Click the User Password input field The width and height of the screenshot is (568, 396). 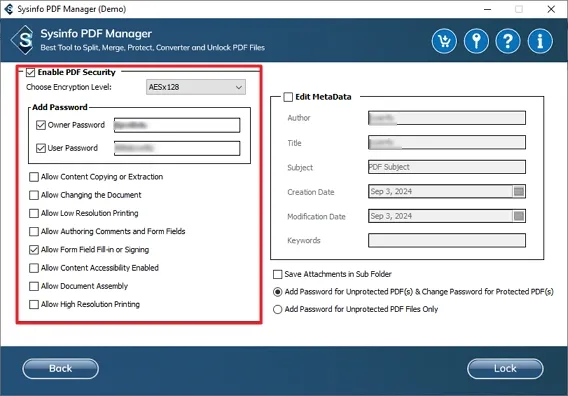[x=177, y=148]
